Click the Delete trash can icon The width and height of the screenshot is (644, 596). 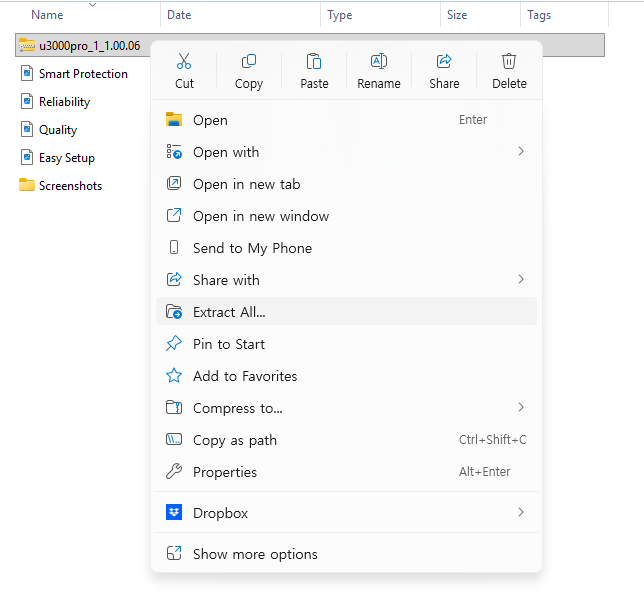pyautogui.click(x=509, y=61)
